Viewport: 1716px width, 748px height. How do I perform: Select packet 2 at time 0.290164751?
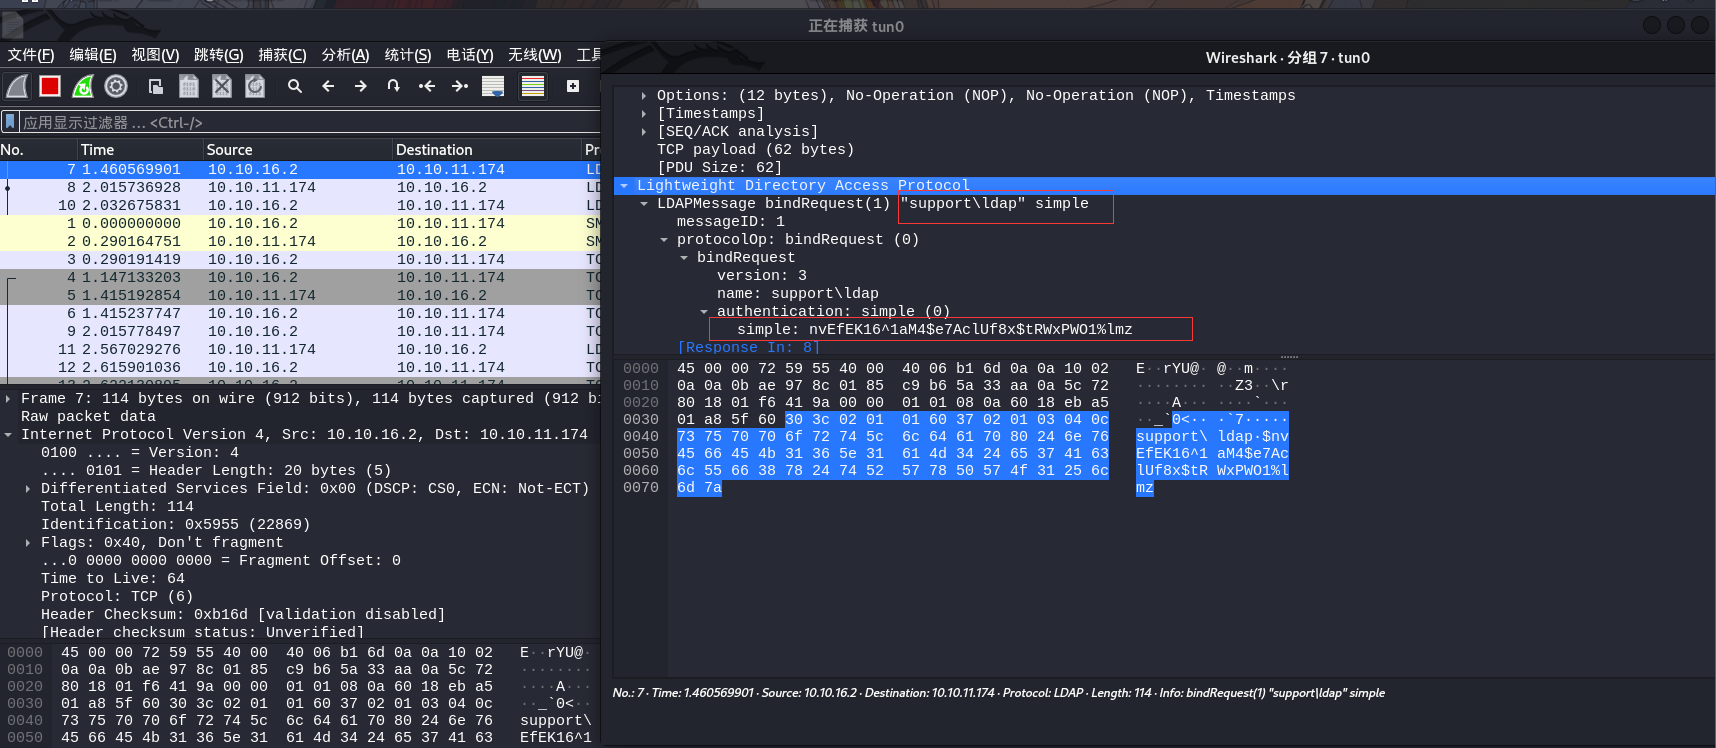(x=300, y=242)
